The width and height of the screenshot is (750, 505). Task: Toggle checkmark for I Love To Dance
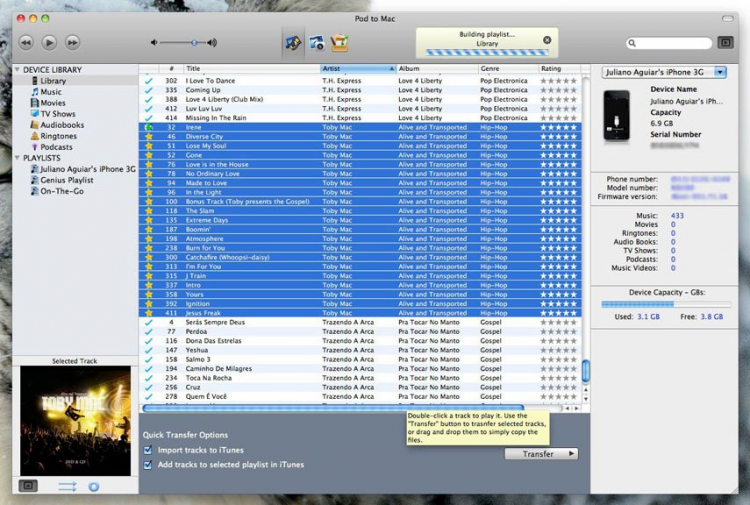(x=149, y=81)
